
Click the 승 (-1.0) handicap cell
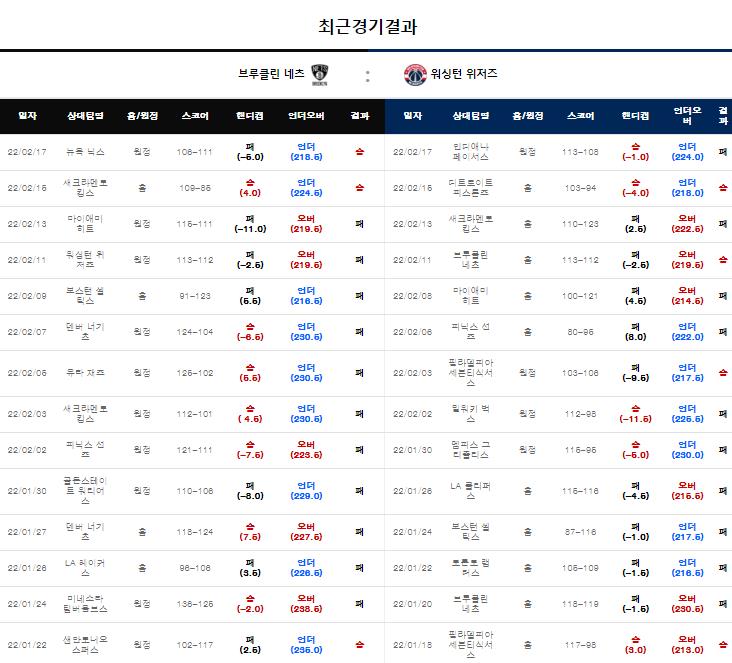tap(635, 152)
